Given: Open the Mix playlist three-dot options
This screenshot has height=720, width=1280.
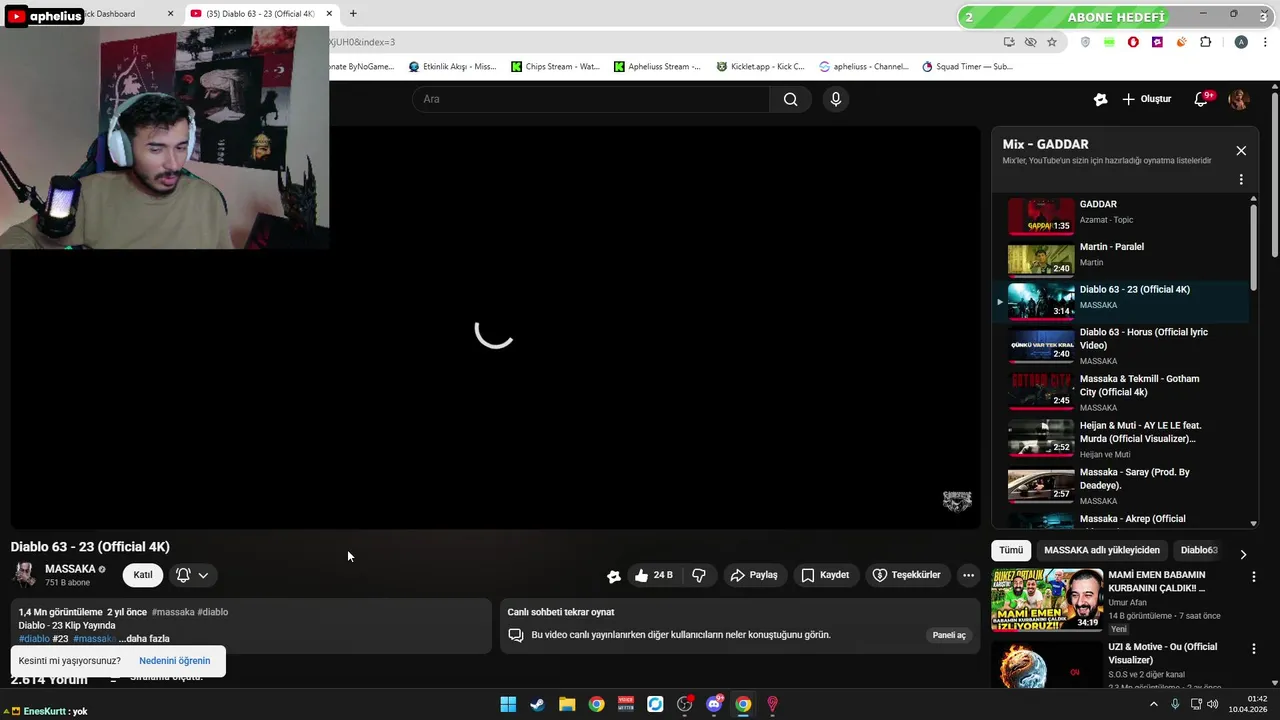Looking at the screenshot, I should click(x=1241, y=180).
